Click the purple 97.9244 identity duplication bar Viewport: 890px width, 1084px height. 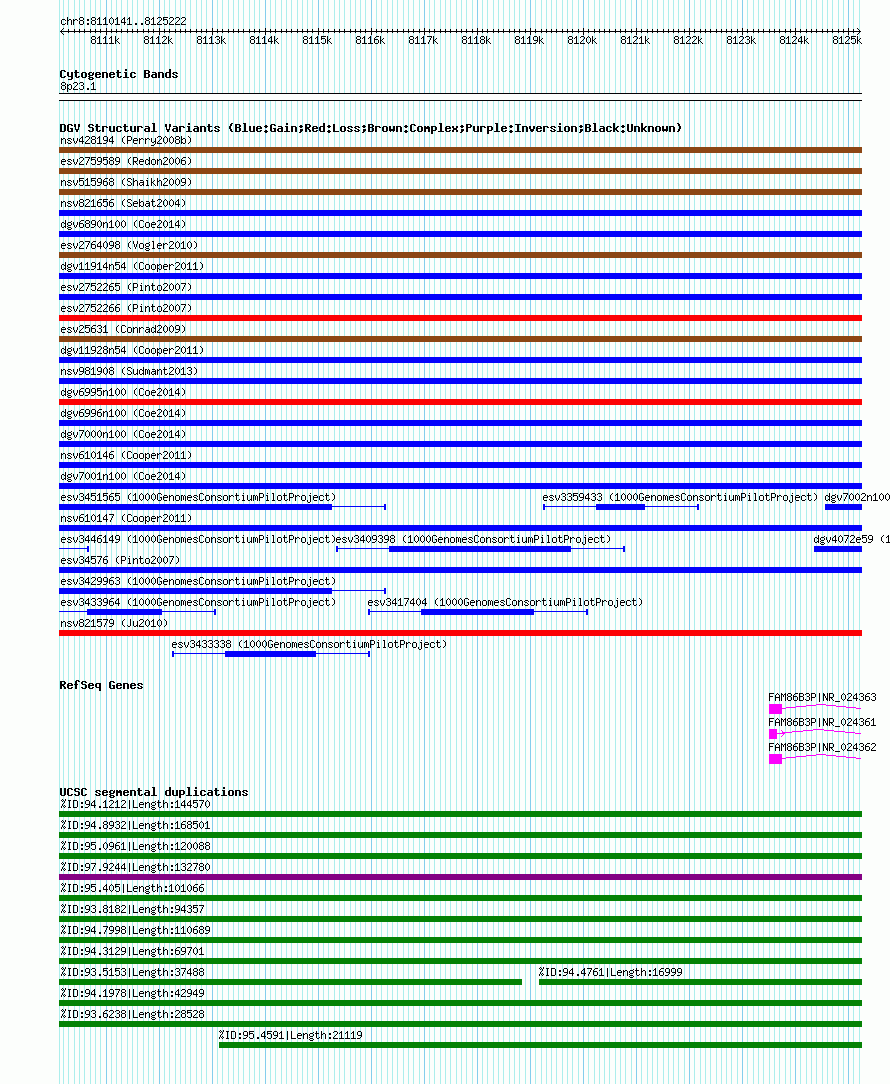pyautogui.click(x=461, y=877)
